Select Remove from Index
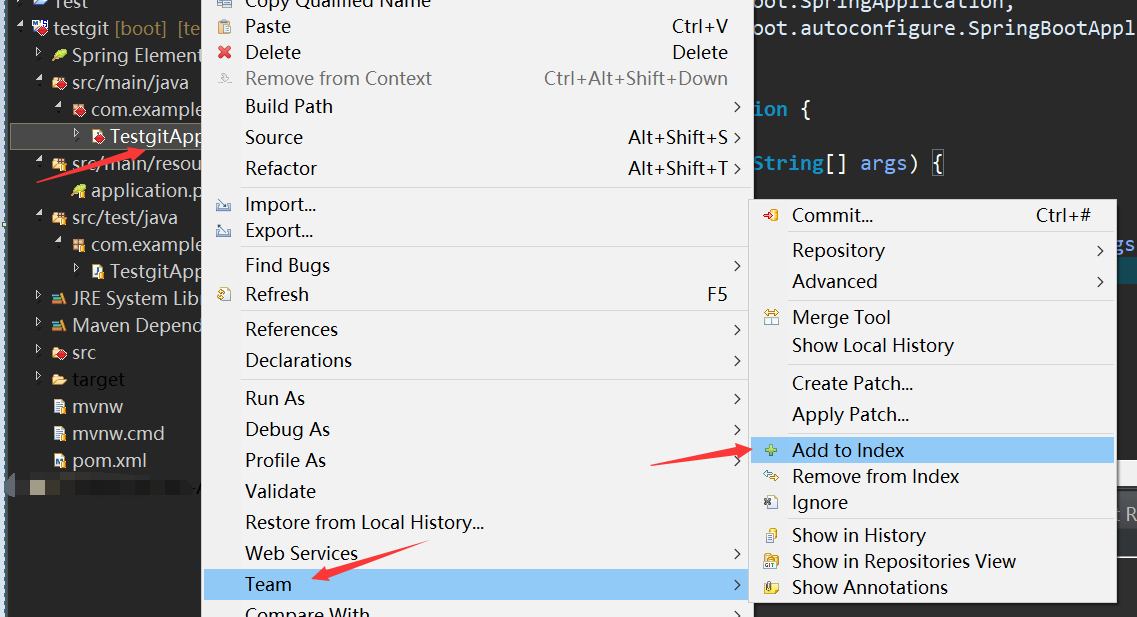This screenshot has height=617, width=1137. (933, 476)
